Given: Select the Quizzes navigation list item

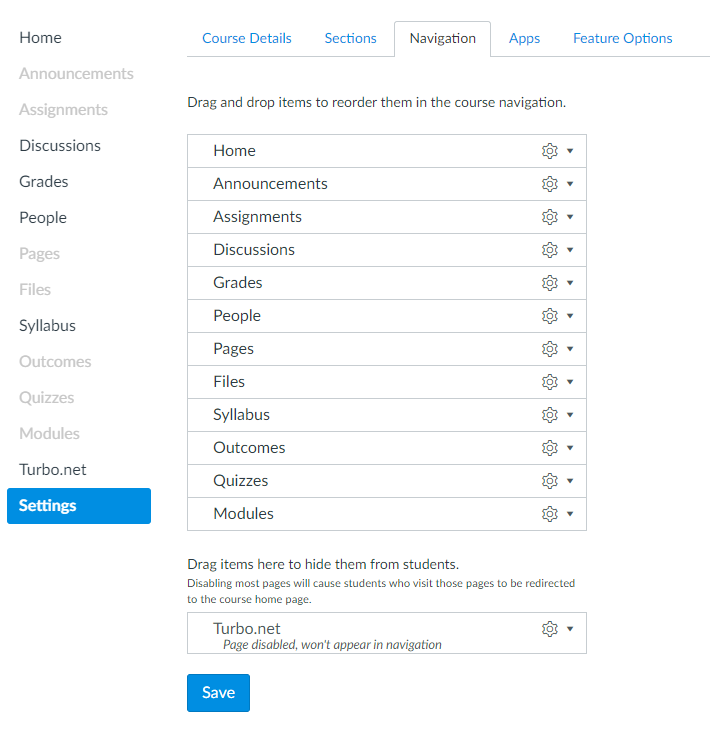Looking at the screenshot, I should click(241, 481).
